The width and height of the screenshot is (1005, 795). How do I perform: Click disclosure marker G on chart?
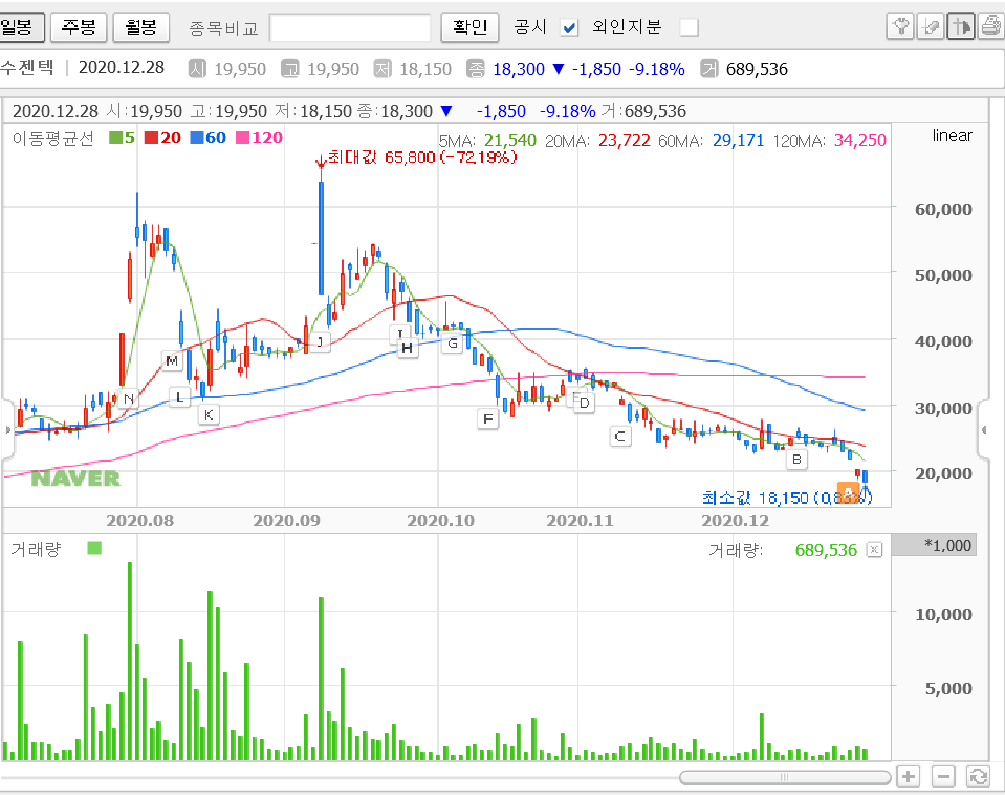coord(453,343)
